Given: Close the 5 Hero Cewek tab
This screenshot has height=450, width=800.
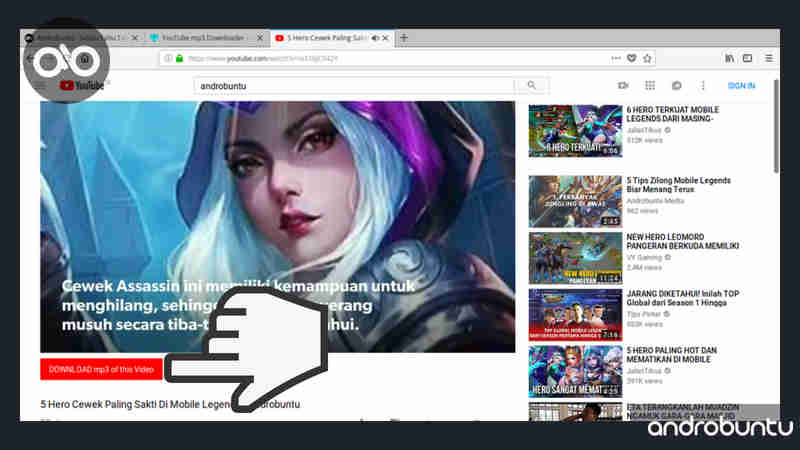Looking at the screenshot, I should tap(386, 38).
